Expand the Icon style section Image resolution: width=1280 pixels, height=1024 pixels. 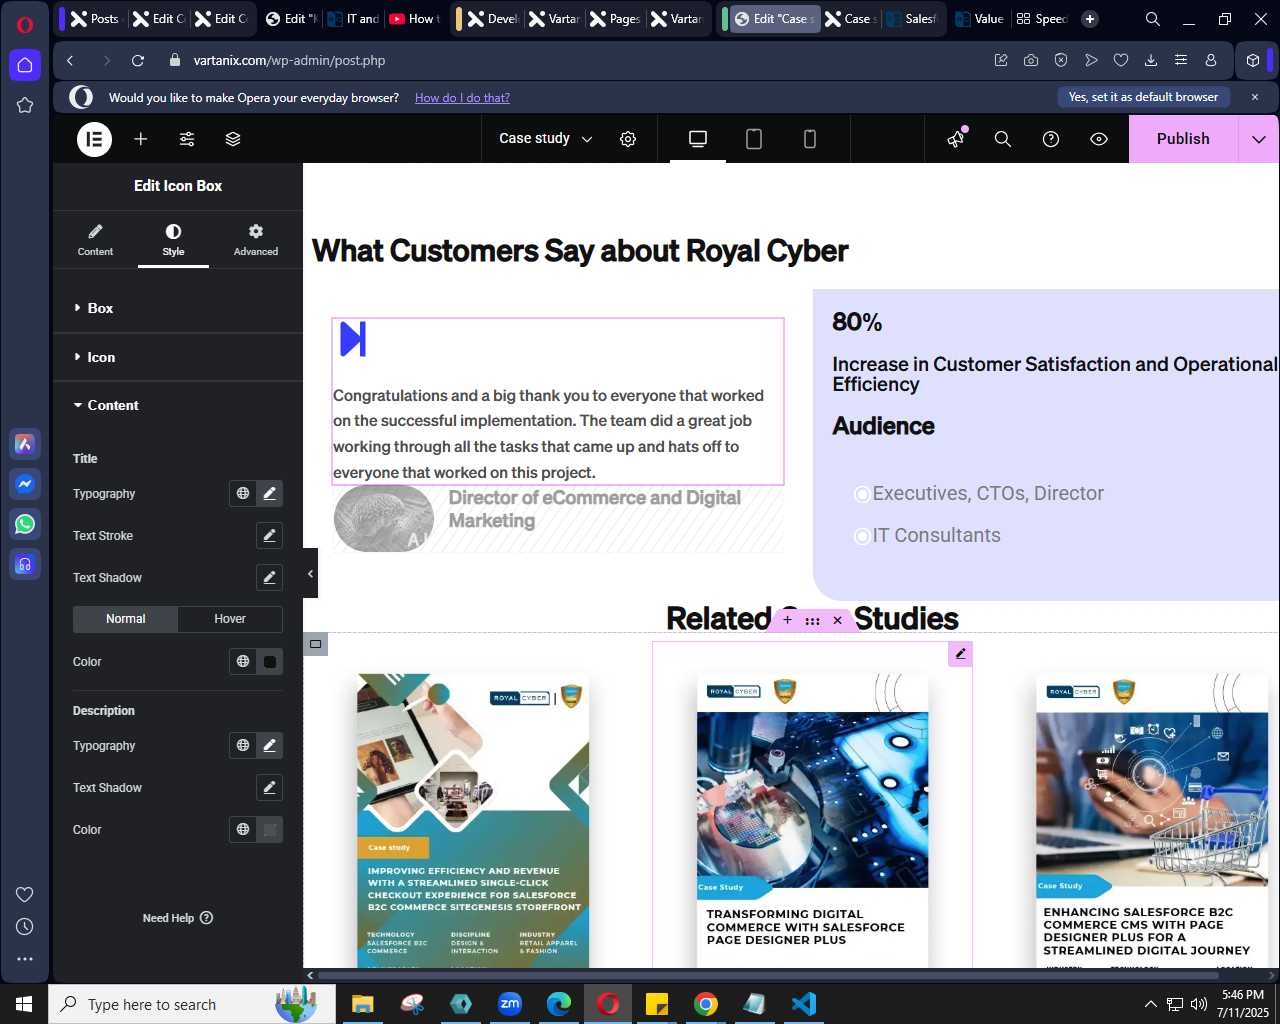(178, 357)
